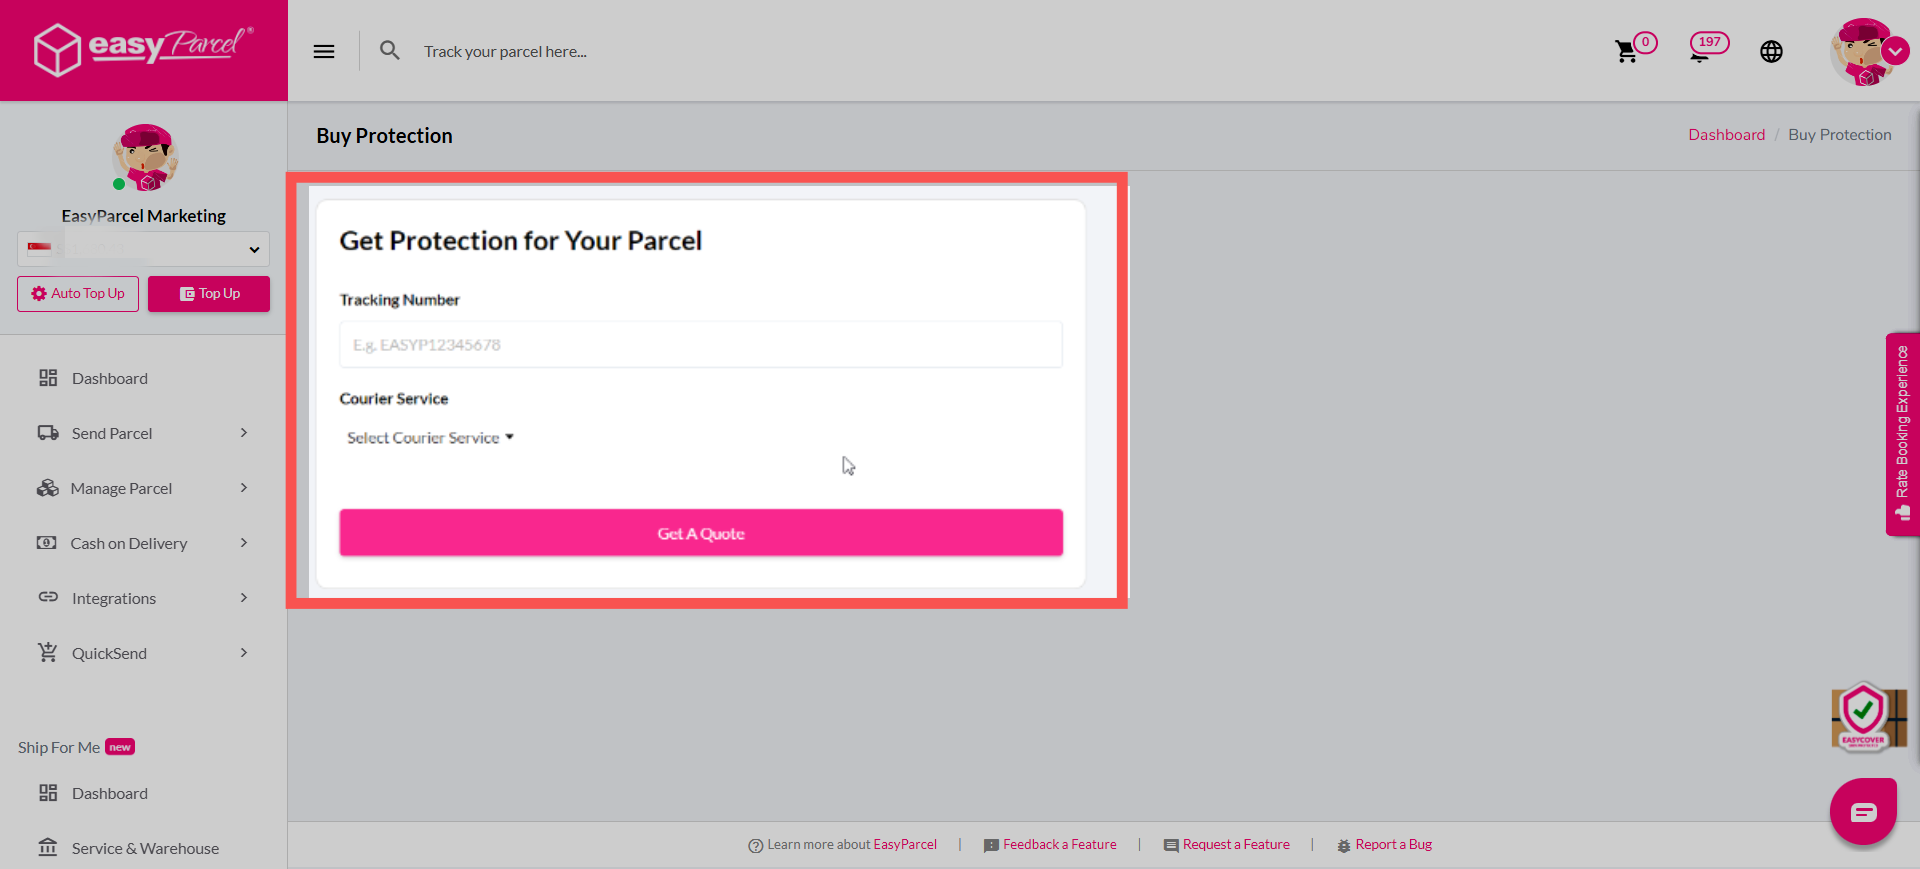Click the Ship For Me heading

pyautogui.click(x=59, y=747)
